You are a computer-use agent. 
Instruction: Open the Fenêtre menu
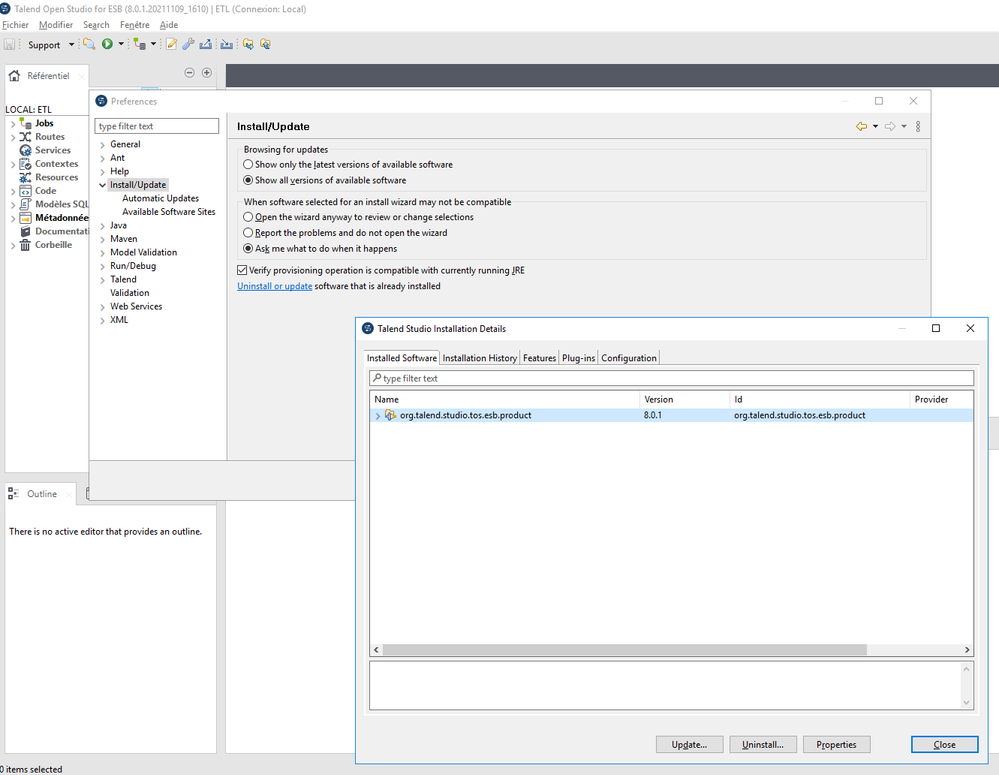click(134, 25)
